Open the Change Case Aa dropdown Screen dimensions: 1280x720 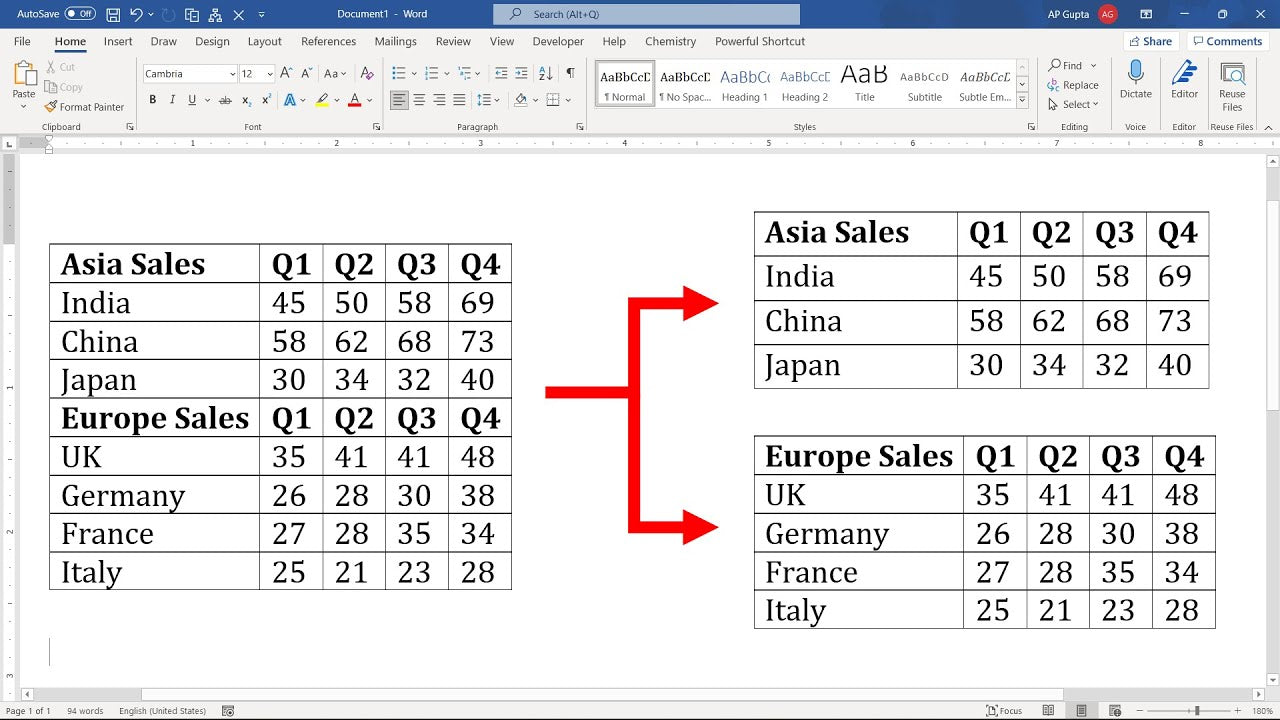[335, 73]
